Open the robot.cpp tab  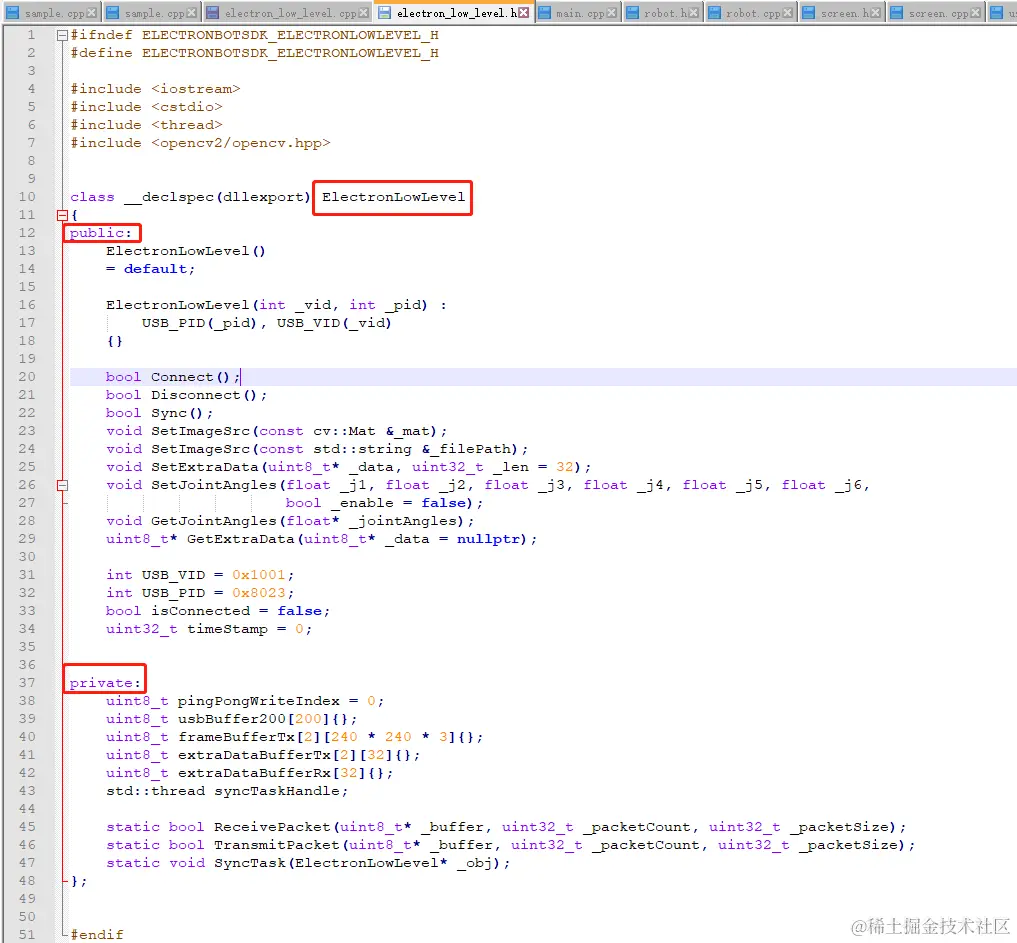[x=752, y=13]
